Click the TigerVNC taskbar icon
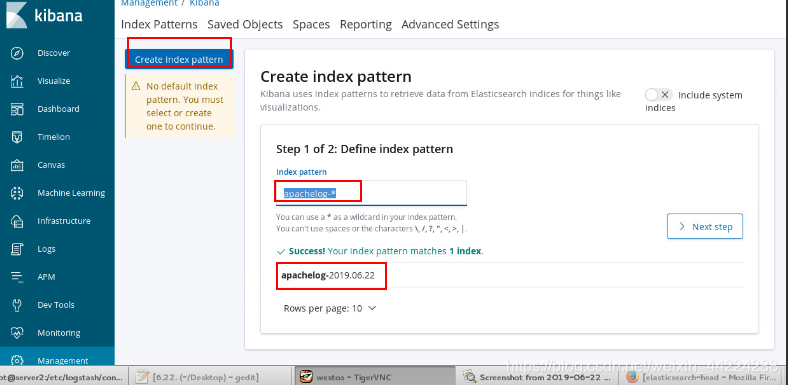 pyautogui.click(x=306, y=376)
